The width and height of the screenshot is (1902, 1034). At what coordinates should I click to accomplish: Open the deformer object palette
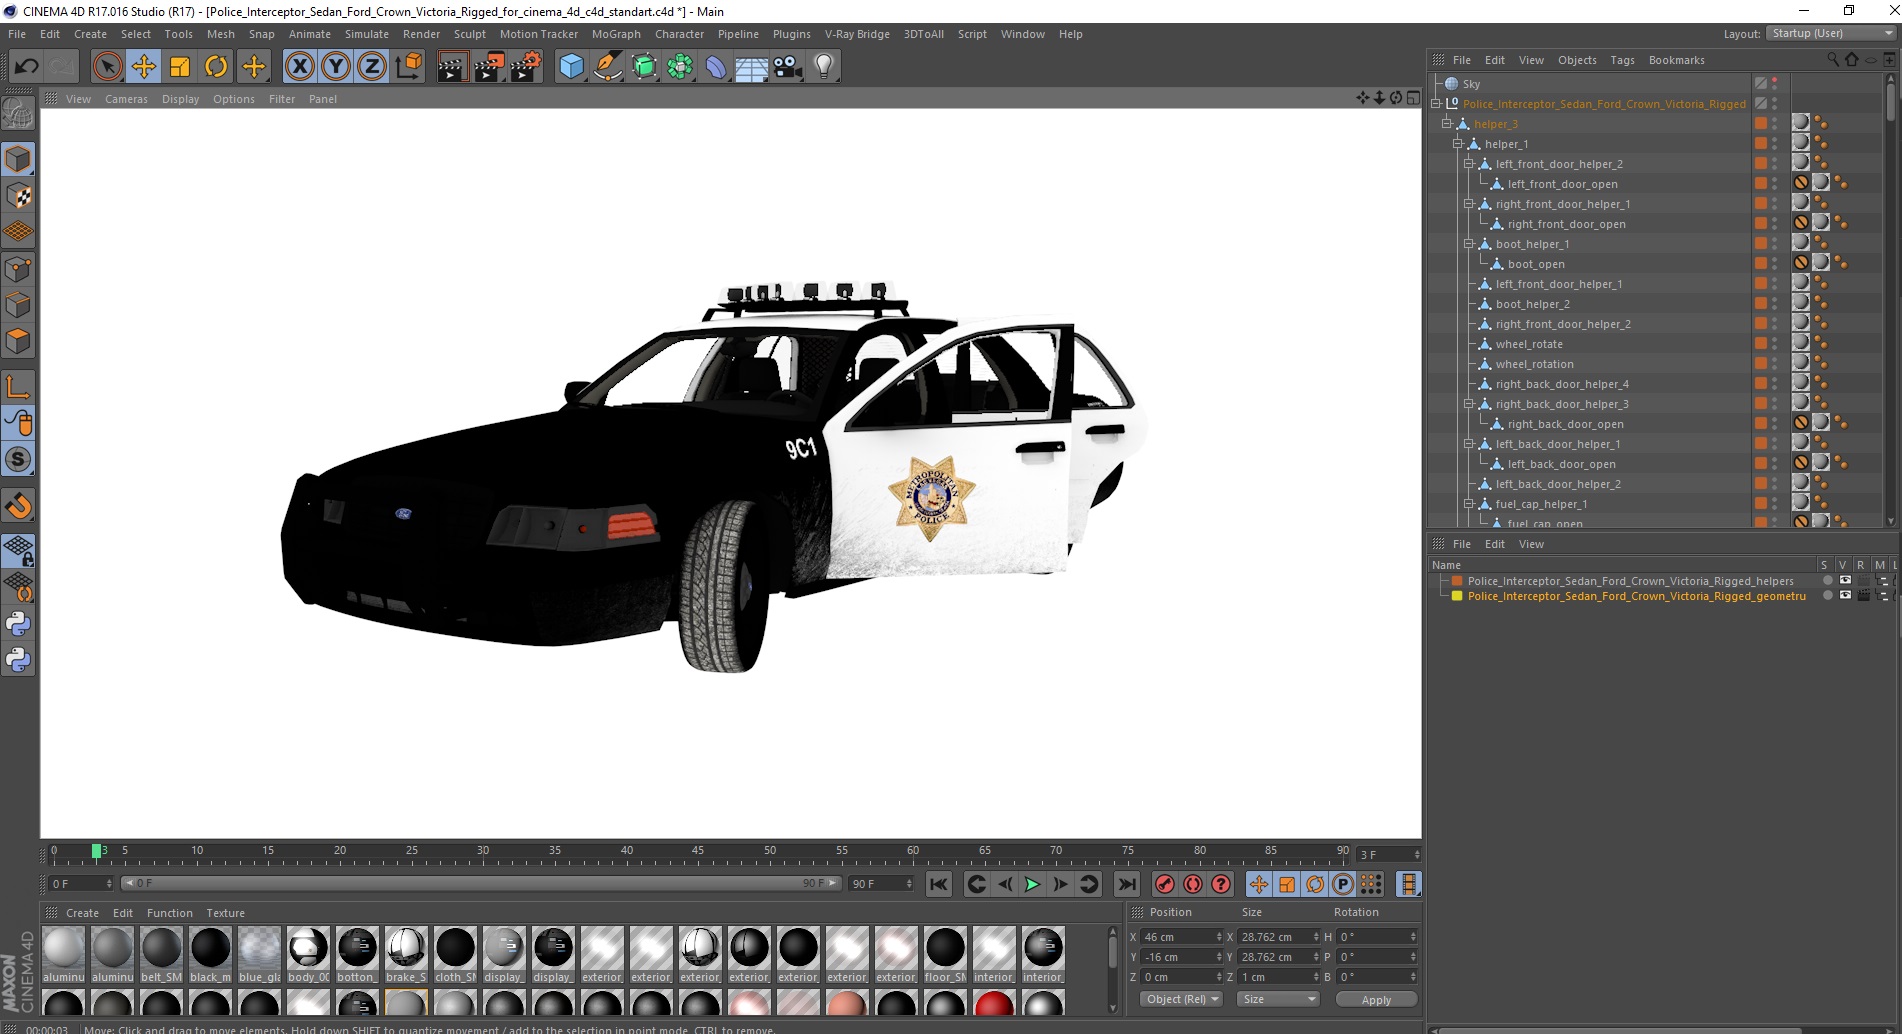(716, 67)
